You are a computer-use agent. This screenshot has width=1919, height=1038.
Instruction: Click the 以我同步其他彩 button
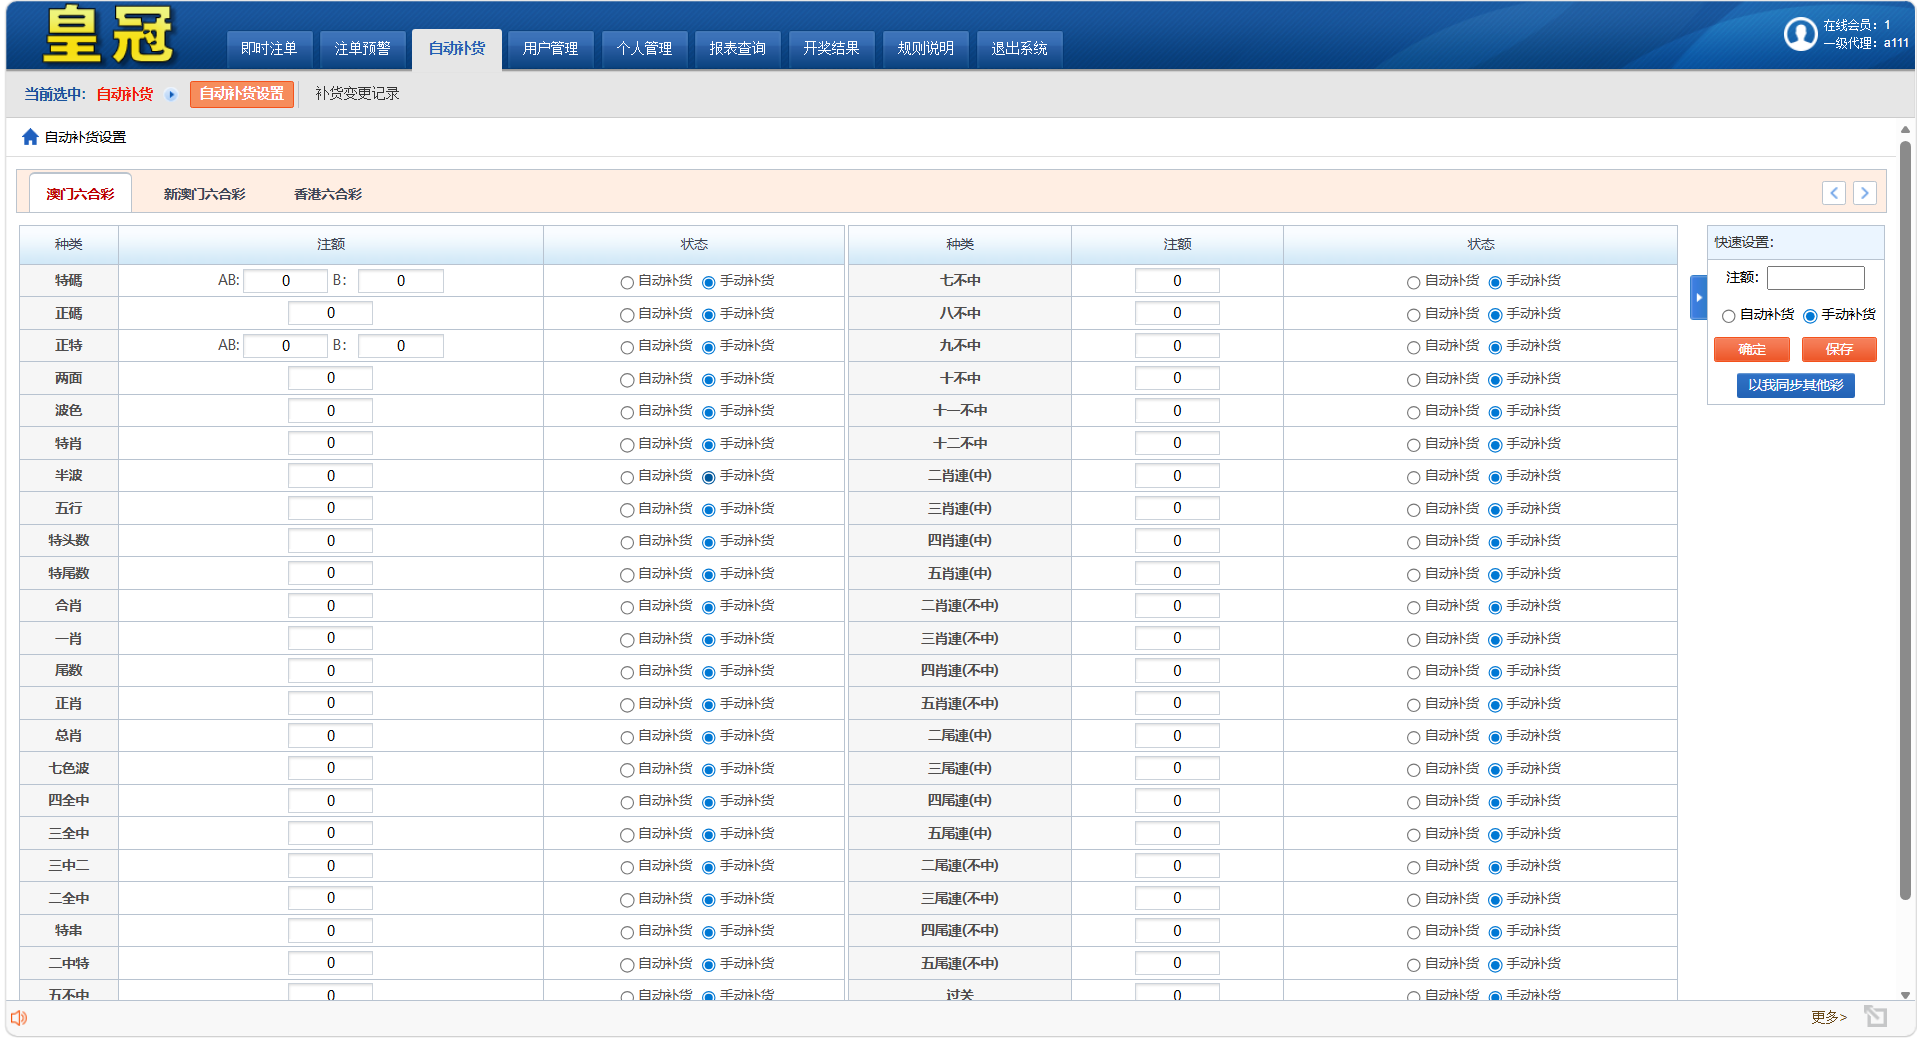click(x=1795, y=385)
